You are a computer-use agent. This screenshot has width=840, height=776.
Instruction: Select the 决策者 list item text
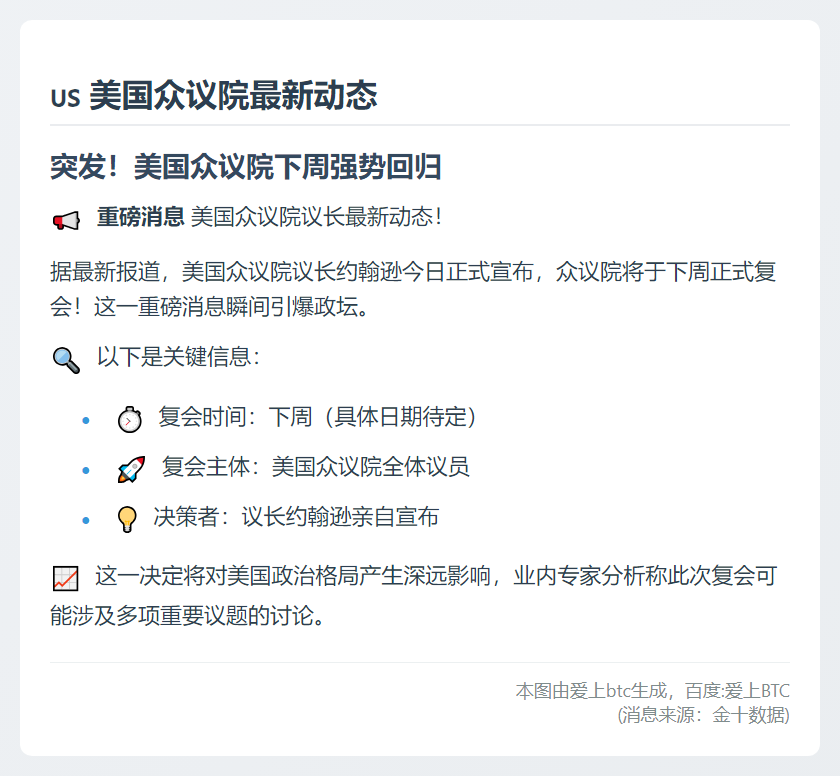coord(296,517)
